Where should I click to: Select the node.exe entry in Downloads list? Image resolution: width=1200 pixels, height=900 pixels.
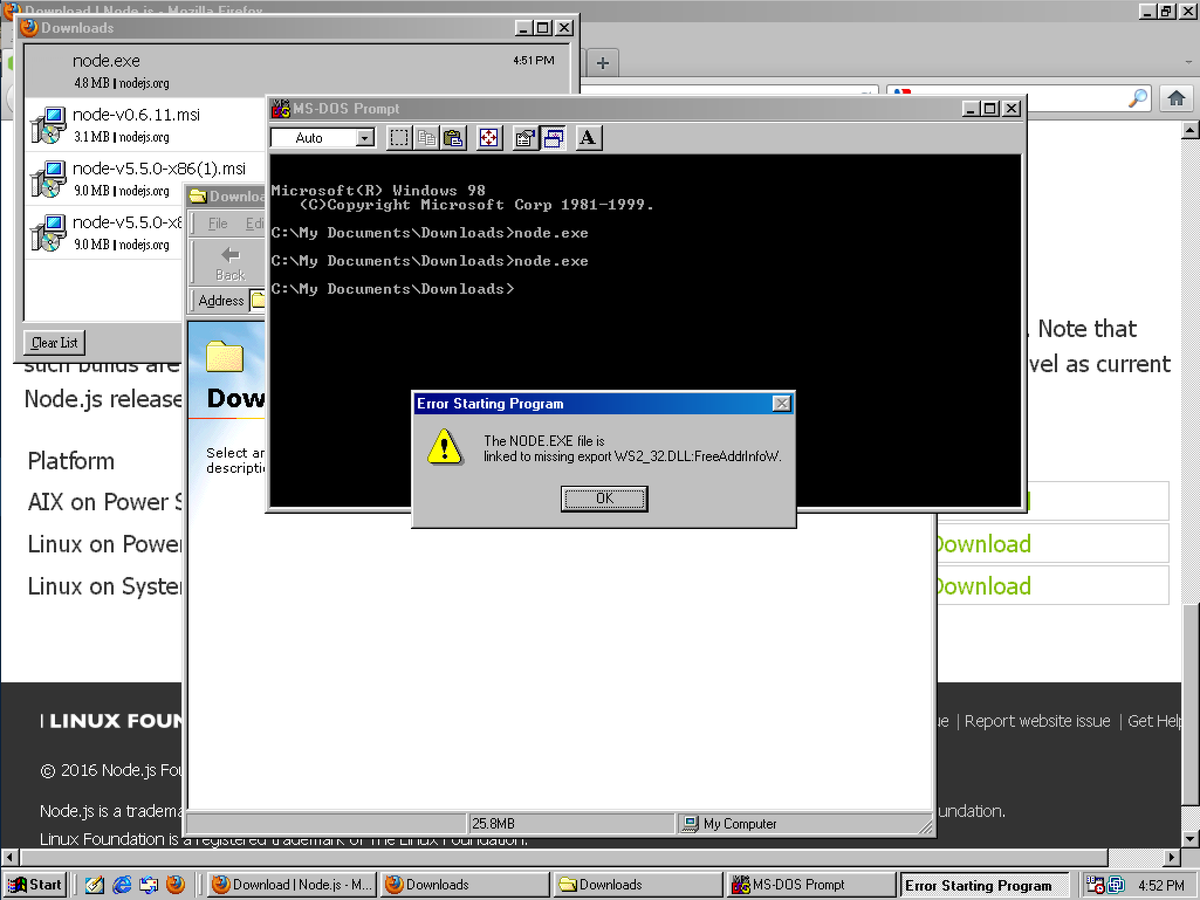click(x=296, y=71)
